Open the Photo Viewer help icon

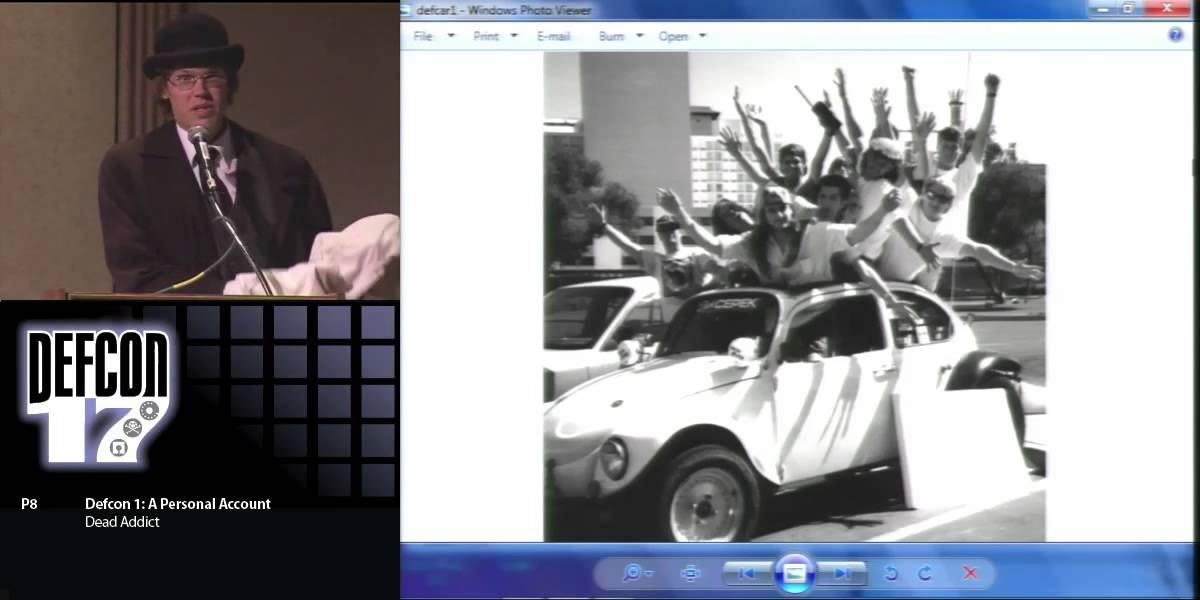(1176, 35)
